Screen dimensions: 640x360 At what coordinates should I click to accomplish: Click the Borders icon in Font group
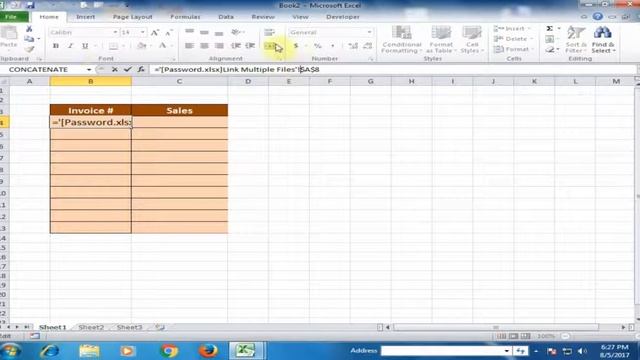coord(113,46)
